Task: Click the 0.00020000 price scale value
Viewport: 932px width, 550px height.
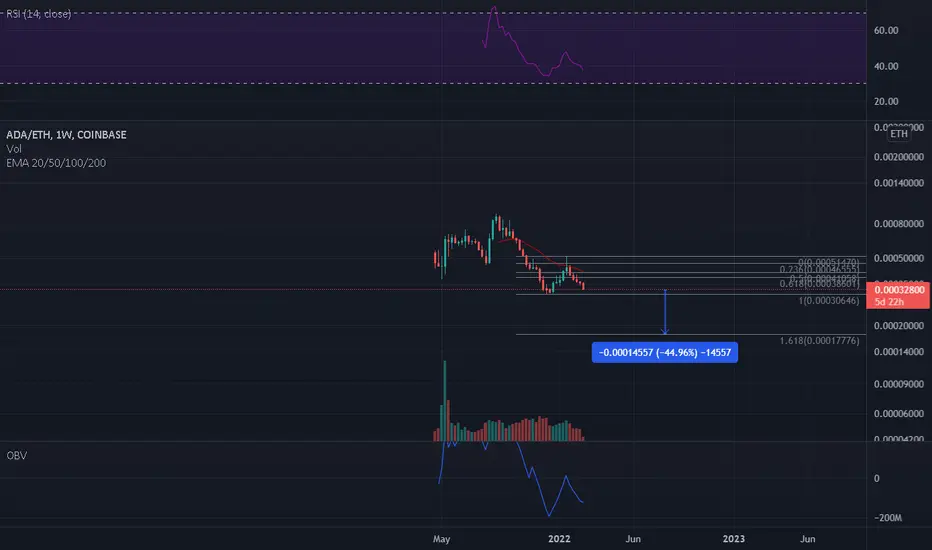Action: 898,326
